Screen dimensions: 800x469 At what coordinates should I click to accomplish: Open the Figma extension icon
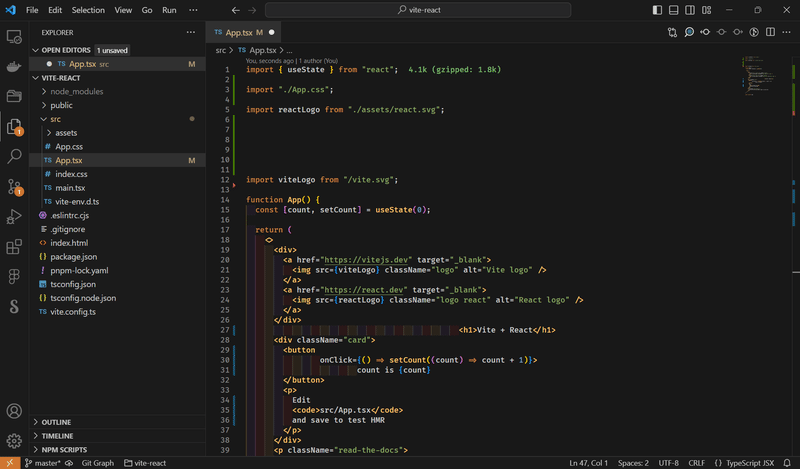pos(14,276)
